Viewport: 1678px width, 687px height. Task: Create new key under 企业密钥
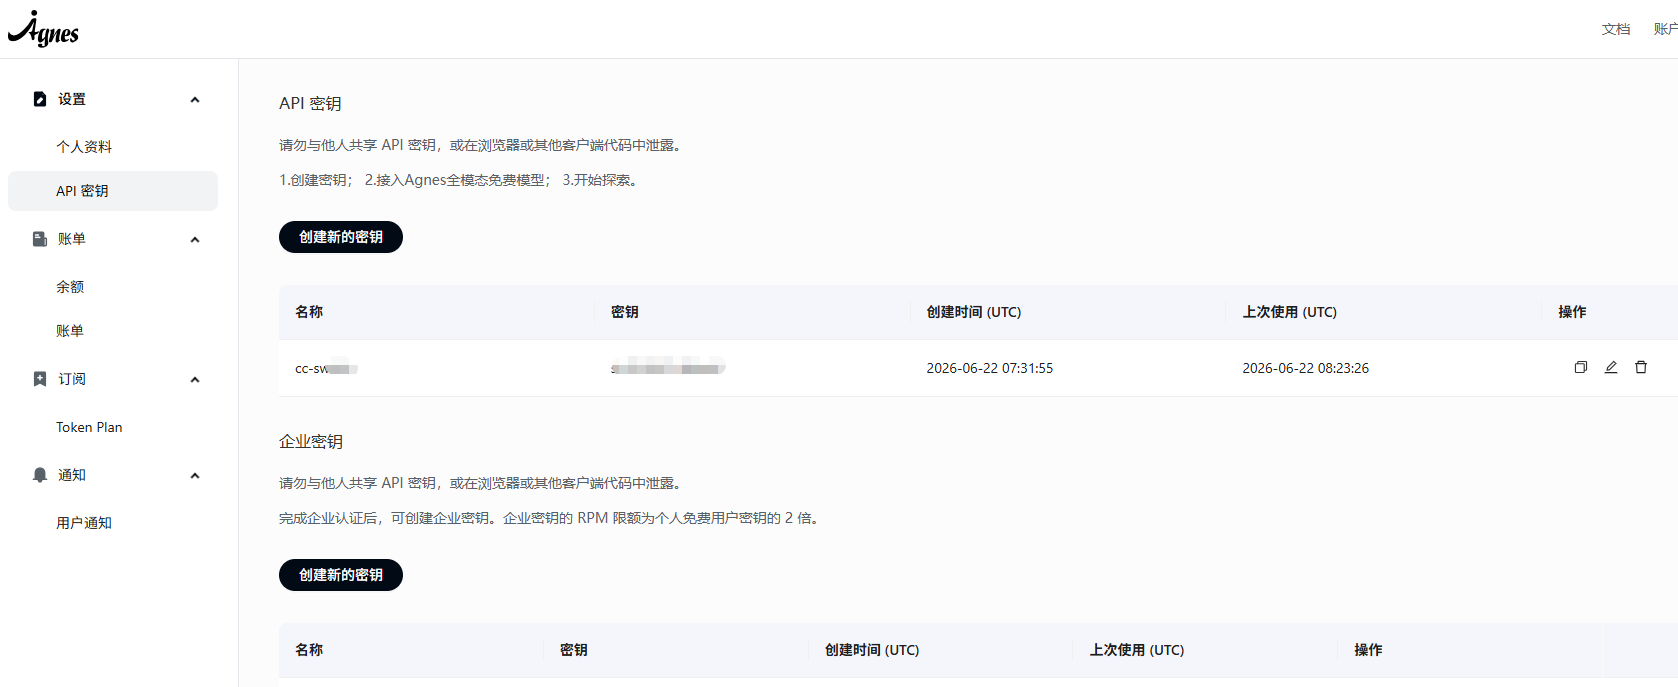(341, 575)
